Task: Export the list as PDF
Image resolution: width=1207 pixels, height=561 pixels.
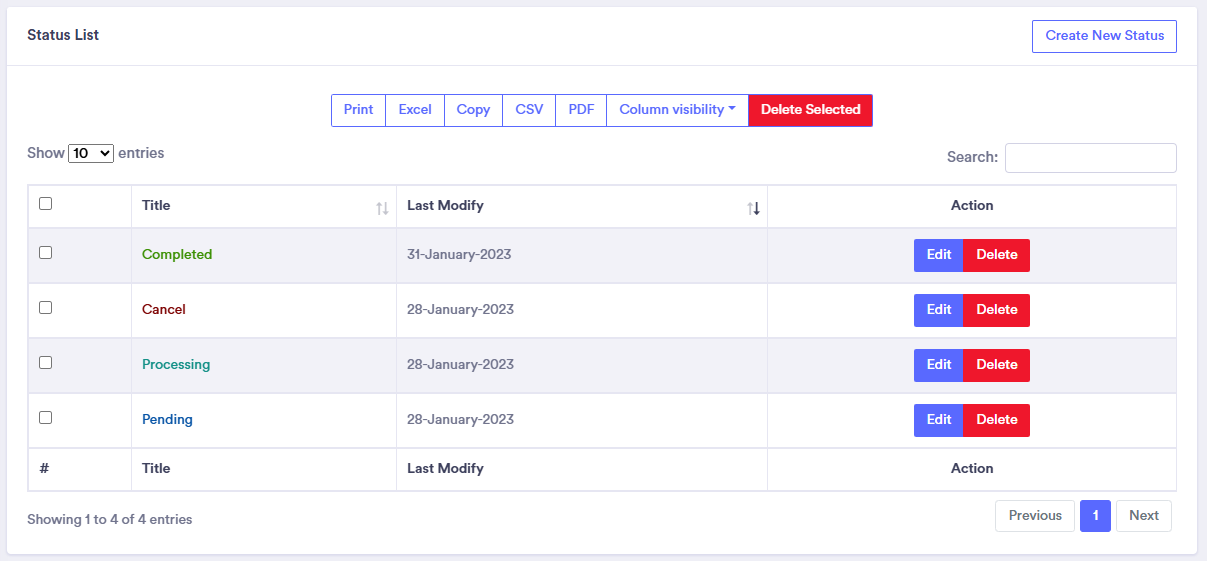Action: pos(581,110)
